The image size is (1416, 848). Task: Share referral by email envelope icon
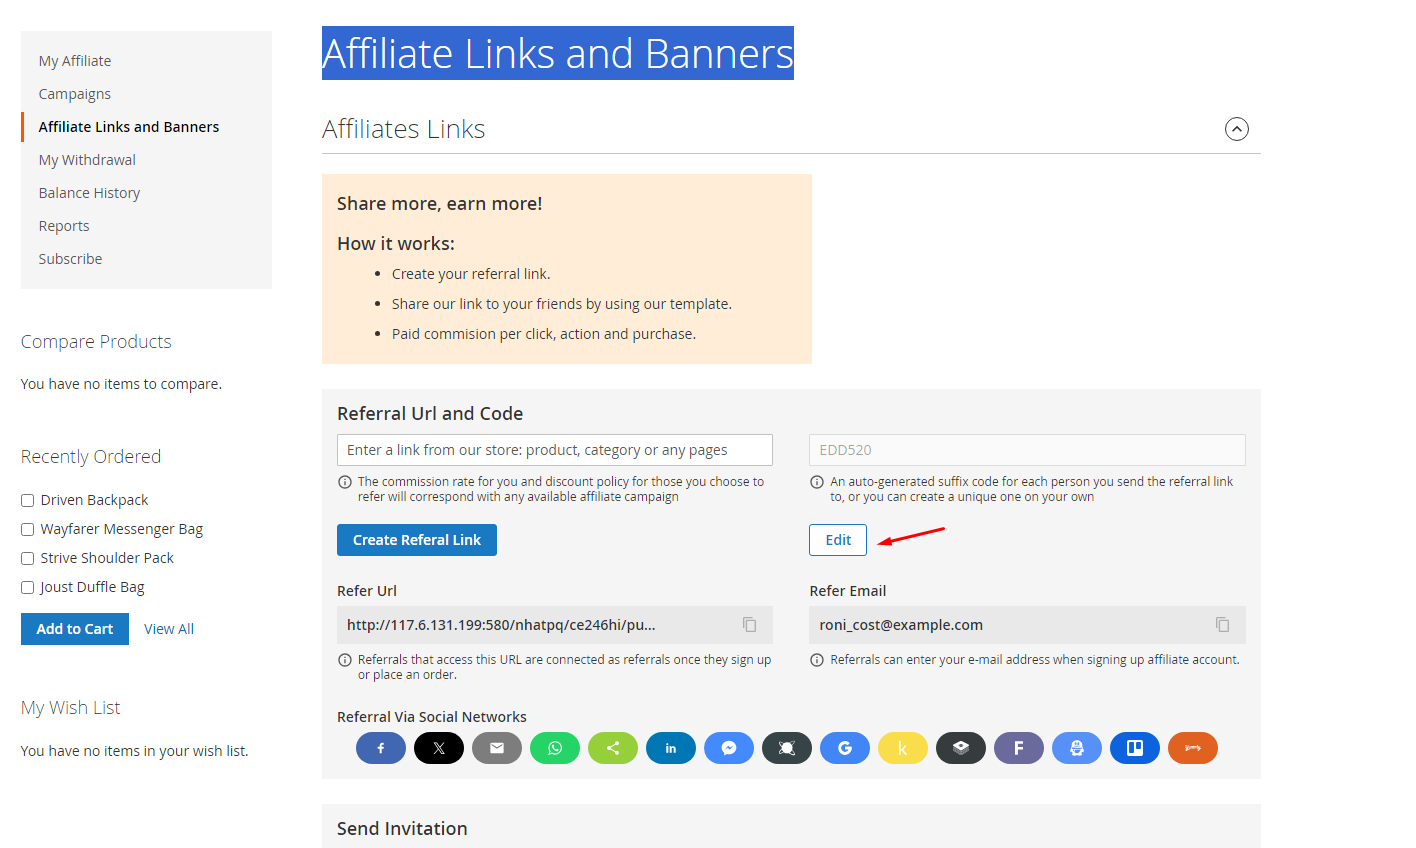(x=497, y=748)
